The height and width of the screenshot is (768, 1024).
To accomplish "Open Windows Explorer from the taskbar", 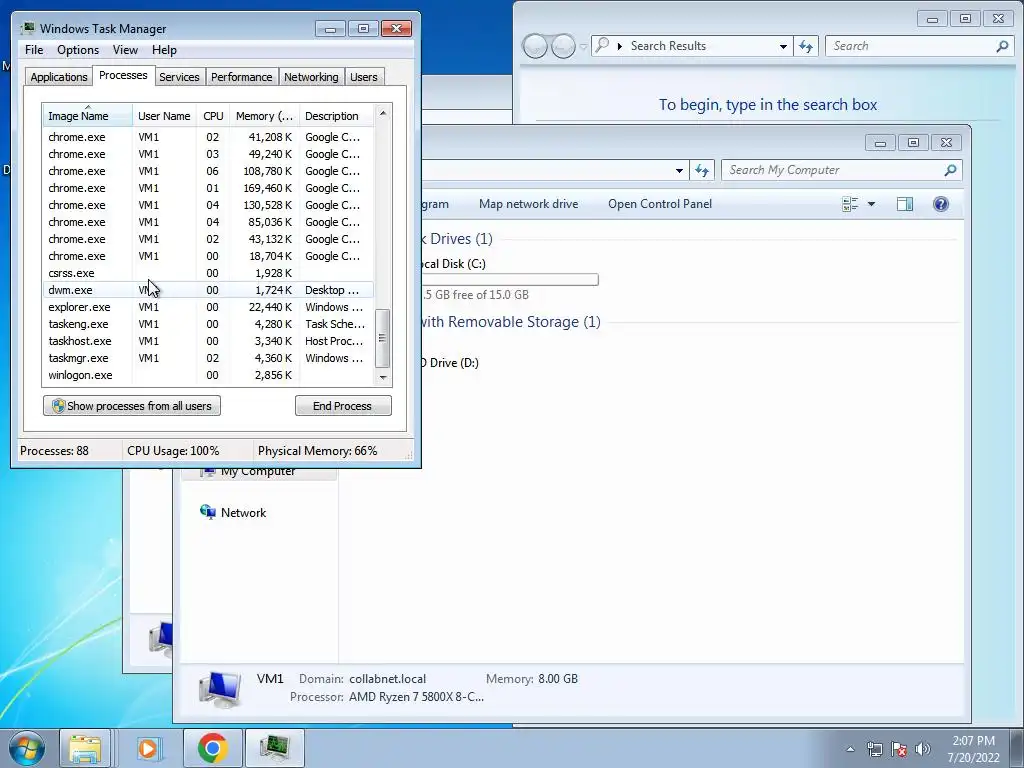I will tap(85, 748).
